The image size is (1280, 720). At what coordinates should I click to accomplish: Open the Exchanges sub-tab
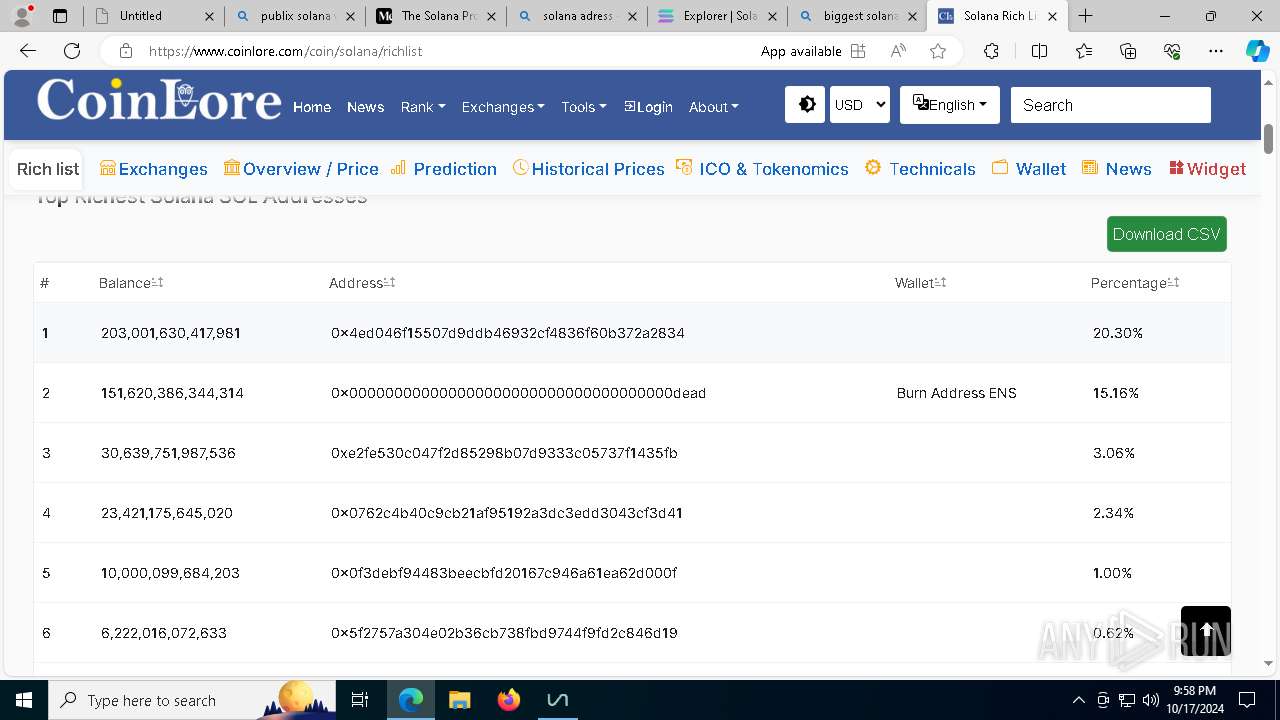tap(154, 169)
